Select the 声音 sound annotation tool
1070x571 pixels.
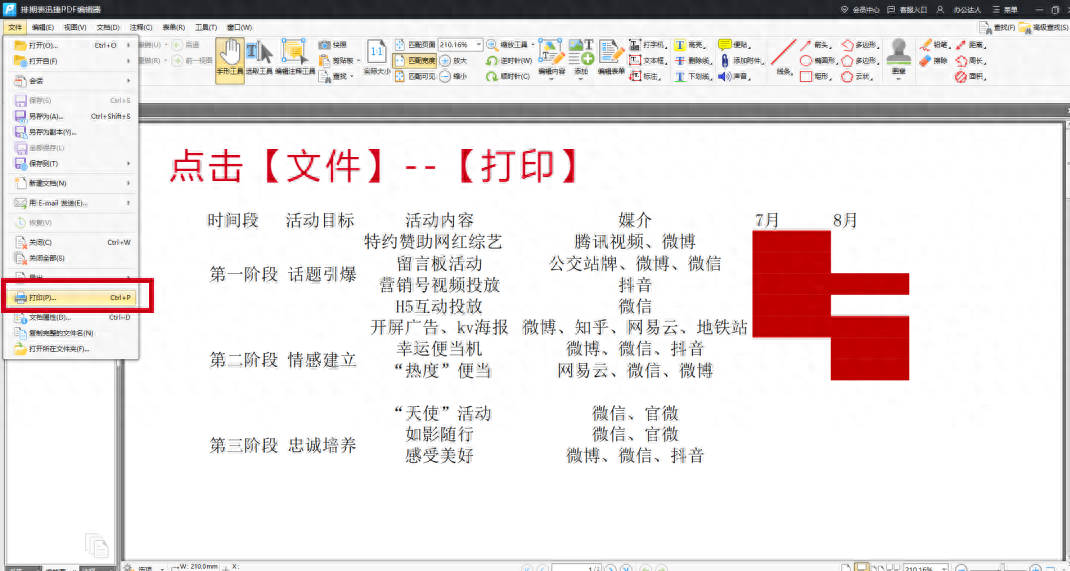[734, 76]
